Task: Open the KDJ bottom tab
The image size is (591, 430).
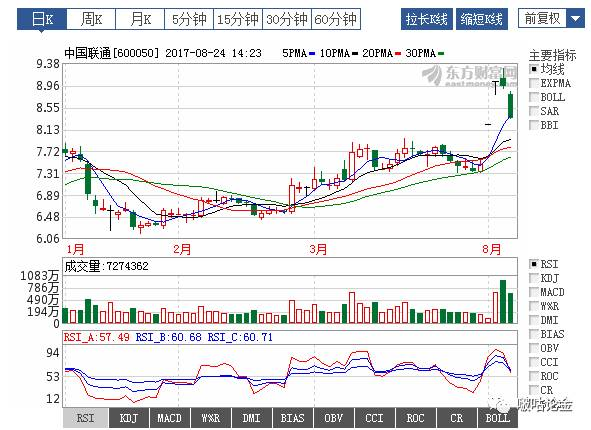Action: (129, 418)
